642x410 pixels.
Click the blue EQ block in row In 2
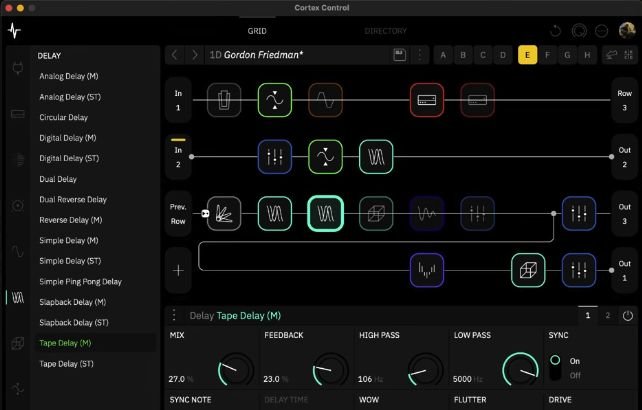pyautogui.click(x=275, y=157)
